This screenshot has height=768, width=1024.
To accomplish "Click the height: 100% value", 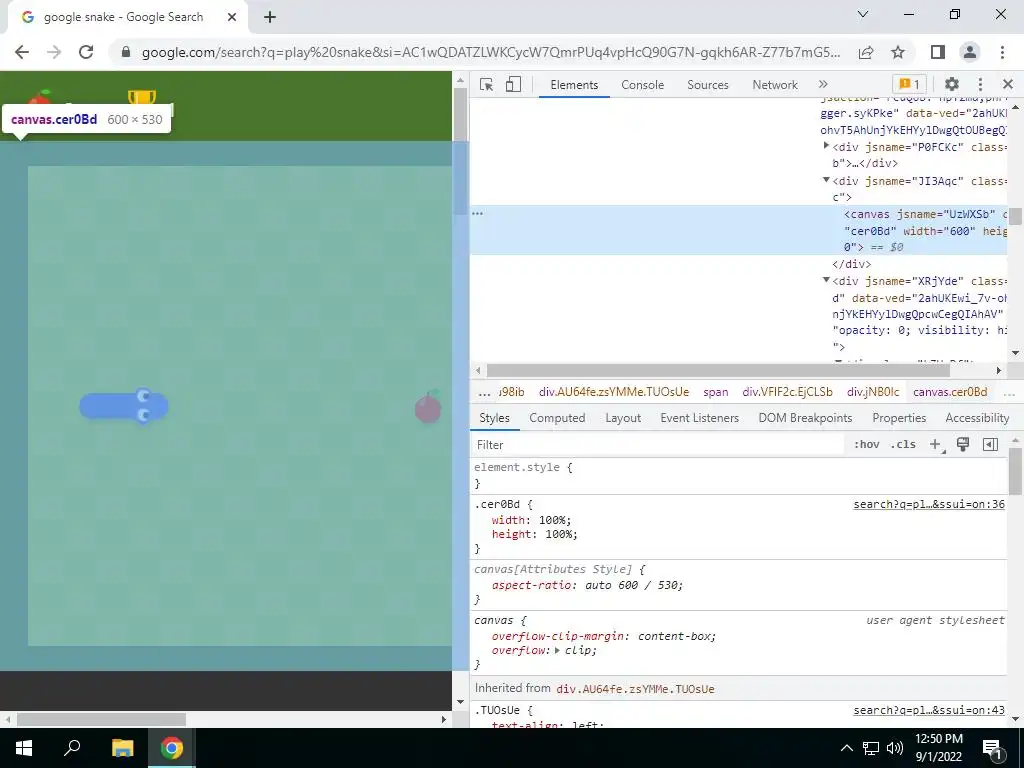I will (560, 534).
